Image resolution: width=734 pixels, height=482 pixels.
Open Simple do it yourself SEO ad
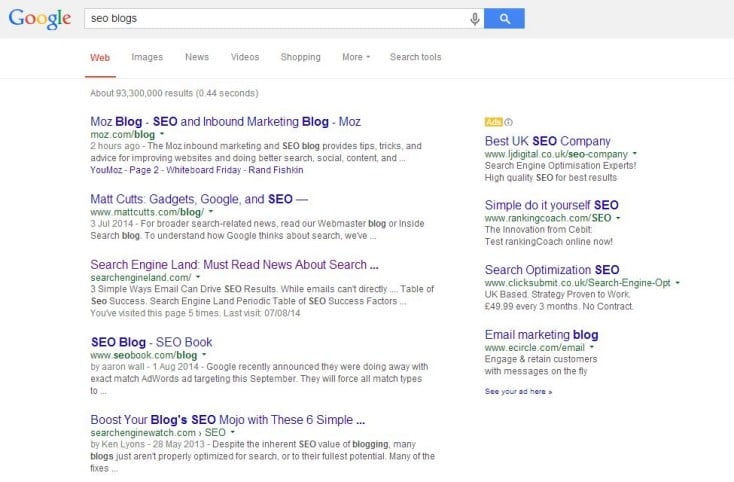(x=551, y=205)
